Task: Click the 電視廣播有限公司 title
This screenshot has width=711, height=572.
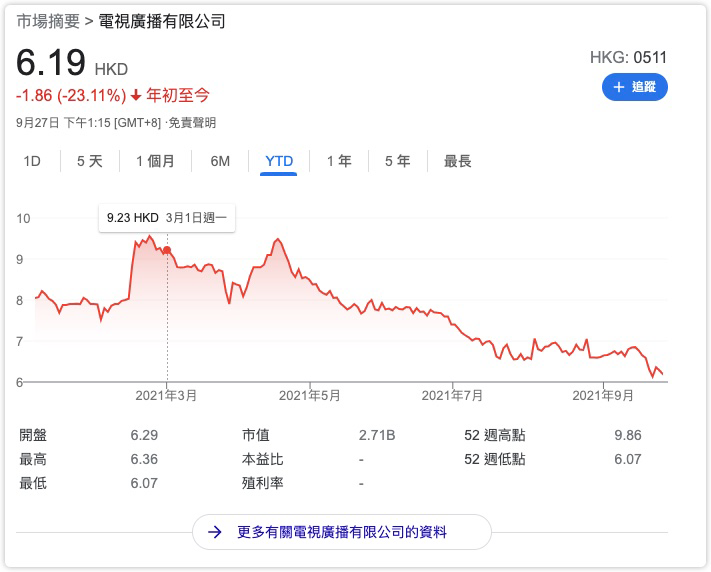Action: [162, 21]
